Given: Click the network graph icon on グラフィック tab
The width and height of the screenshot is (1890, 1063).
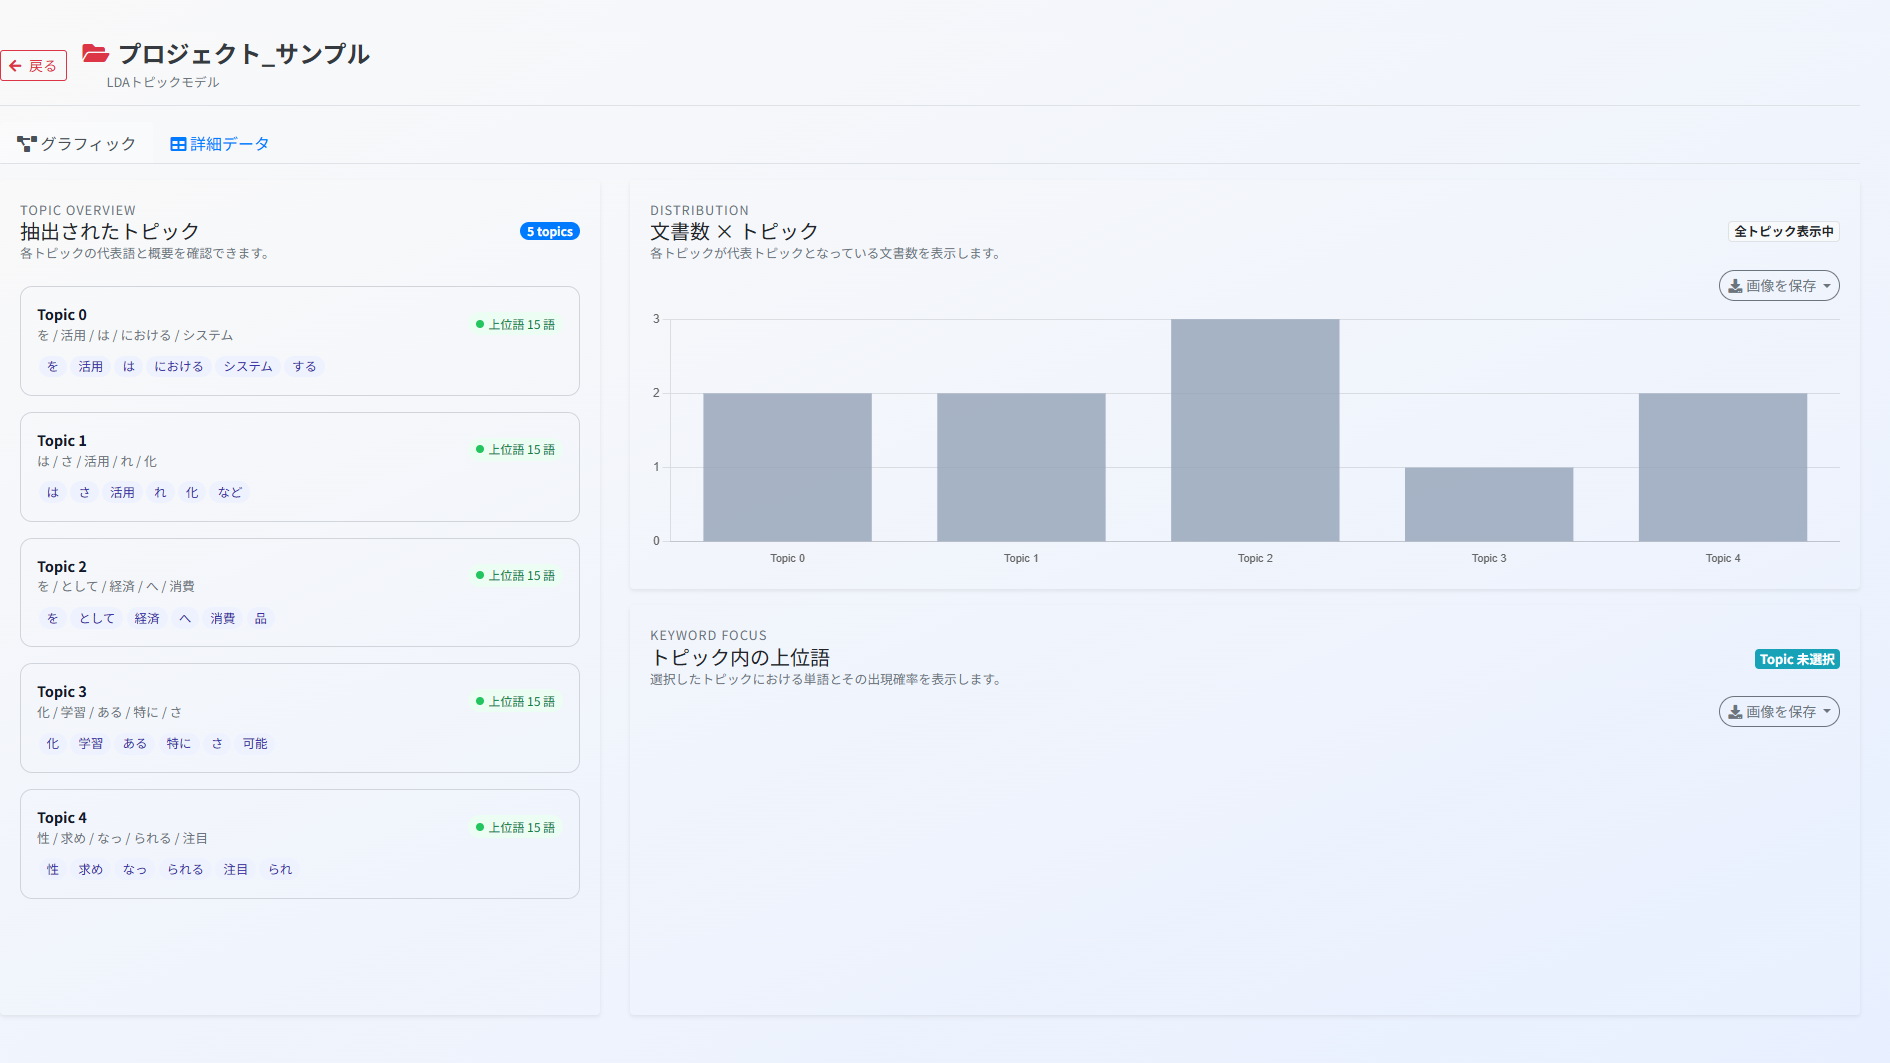Looking at the screenshot, I should (26, 143).
